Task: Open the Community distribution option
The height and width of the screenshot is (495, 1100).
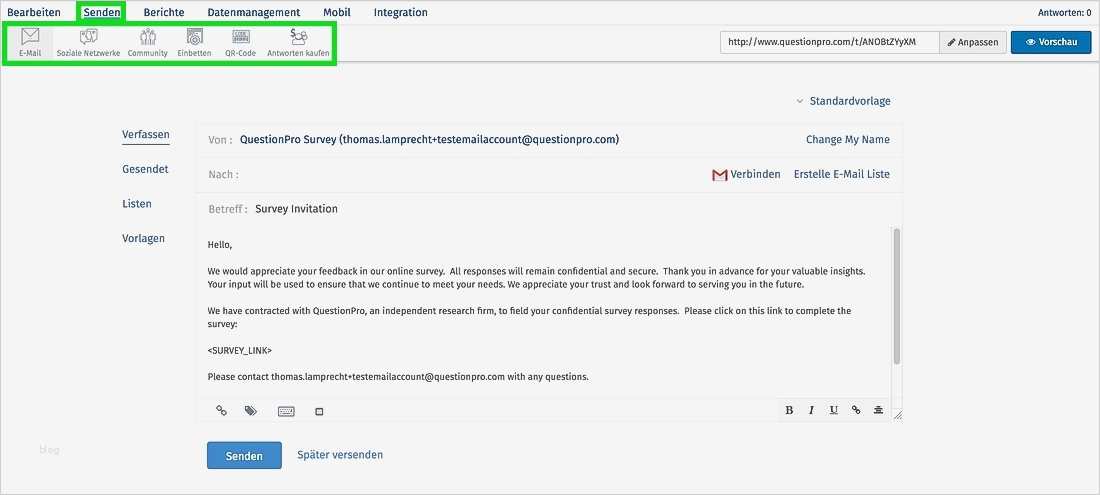Action: pyautogui.click(x=147, y=43)
